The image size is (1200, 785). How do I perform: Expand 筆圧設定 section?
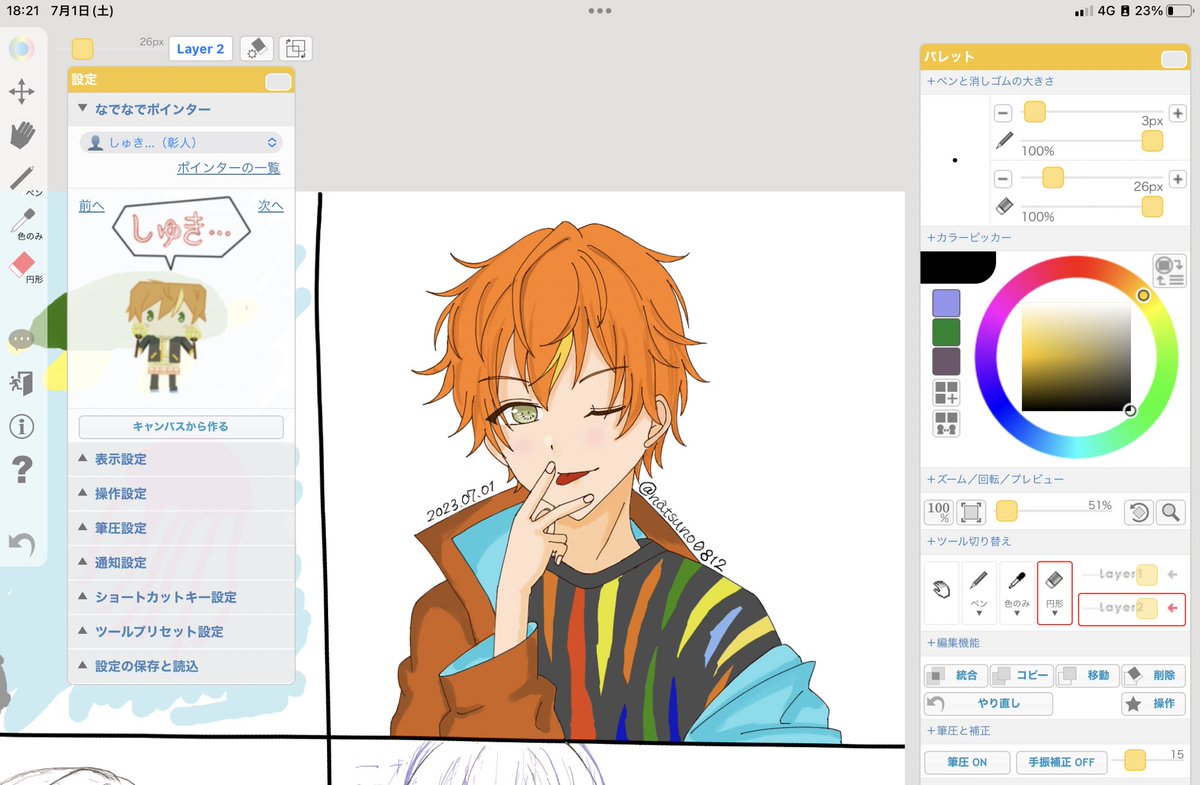(181, 528)
